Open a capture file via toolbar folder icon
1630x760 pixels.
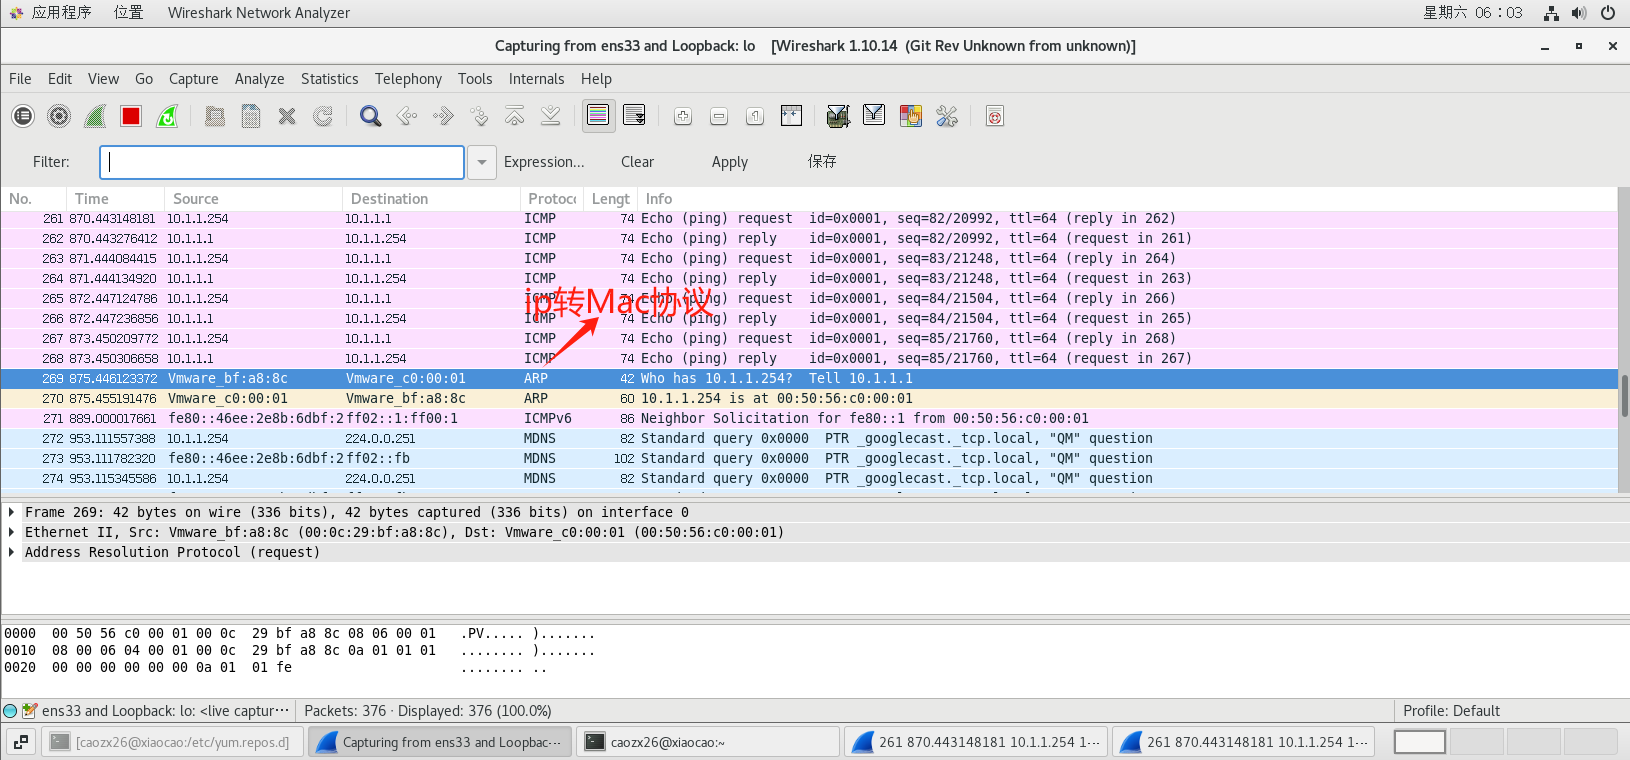pos(215,116)
